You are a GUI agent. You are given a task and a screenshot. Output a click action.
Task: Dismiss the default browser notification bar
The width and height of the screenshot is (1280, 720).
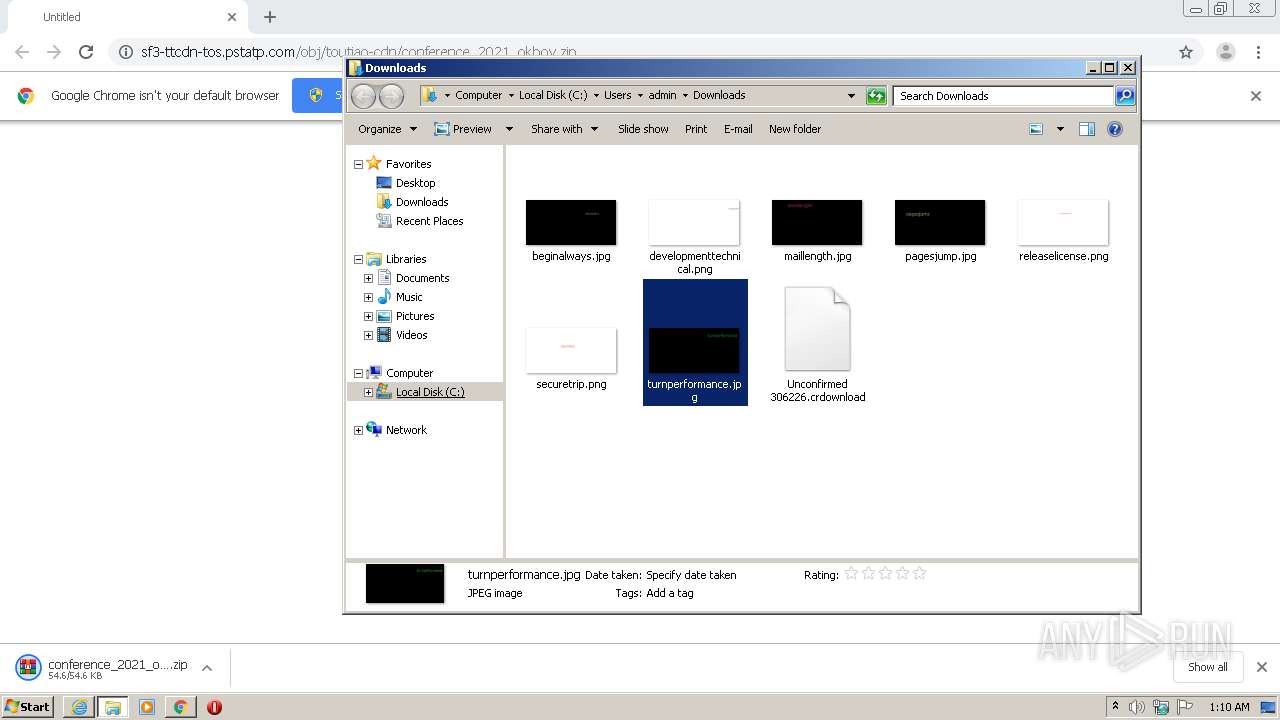coord(1256,96)
